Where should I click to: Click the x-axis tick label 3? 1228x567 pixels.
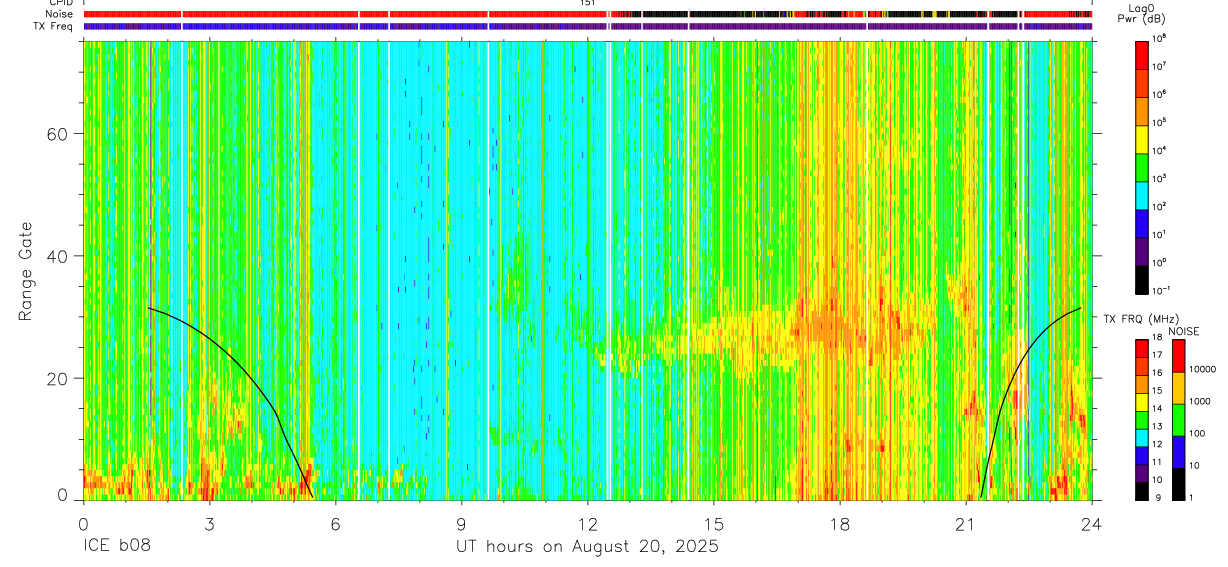pos(209,523)
